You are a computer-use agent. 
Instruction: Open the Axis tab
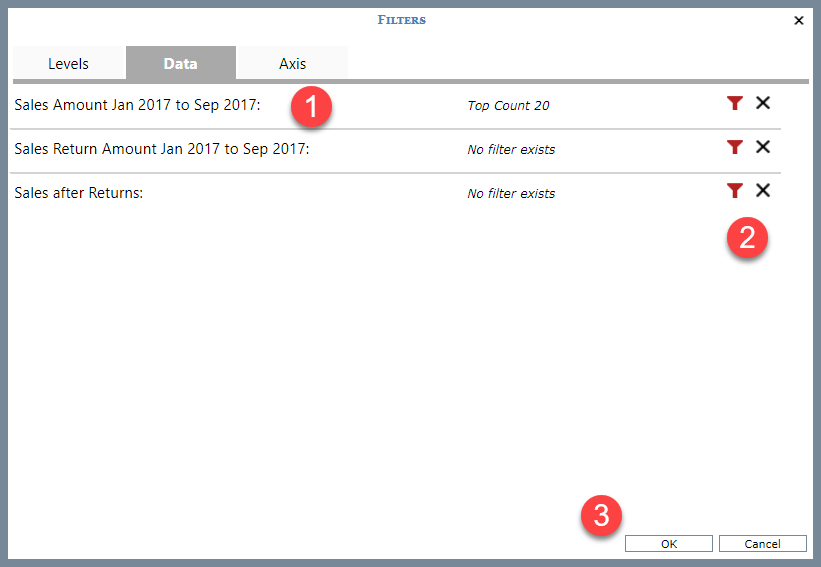pos(292,63)
